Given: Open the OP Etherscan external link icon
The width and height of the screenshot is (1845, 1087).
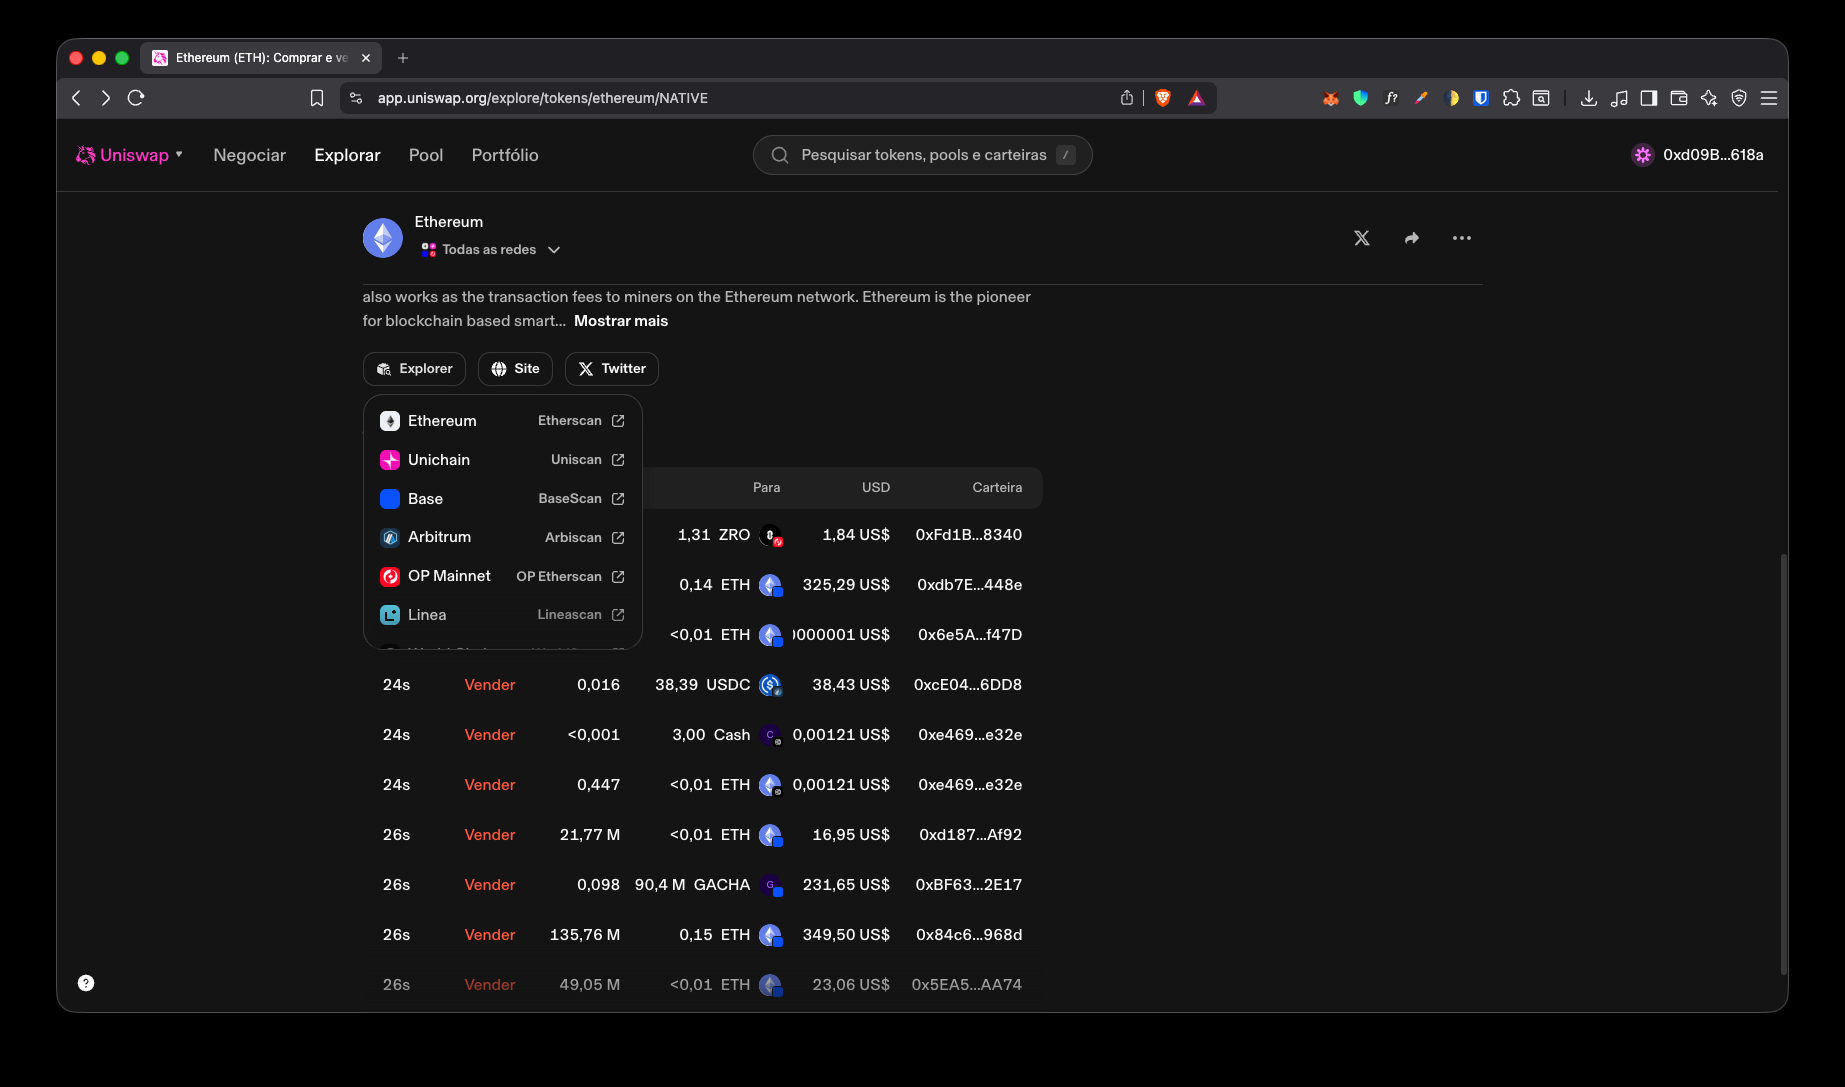Looking at the screenshot, I should [x=618, y=577].
